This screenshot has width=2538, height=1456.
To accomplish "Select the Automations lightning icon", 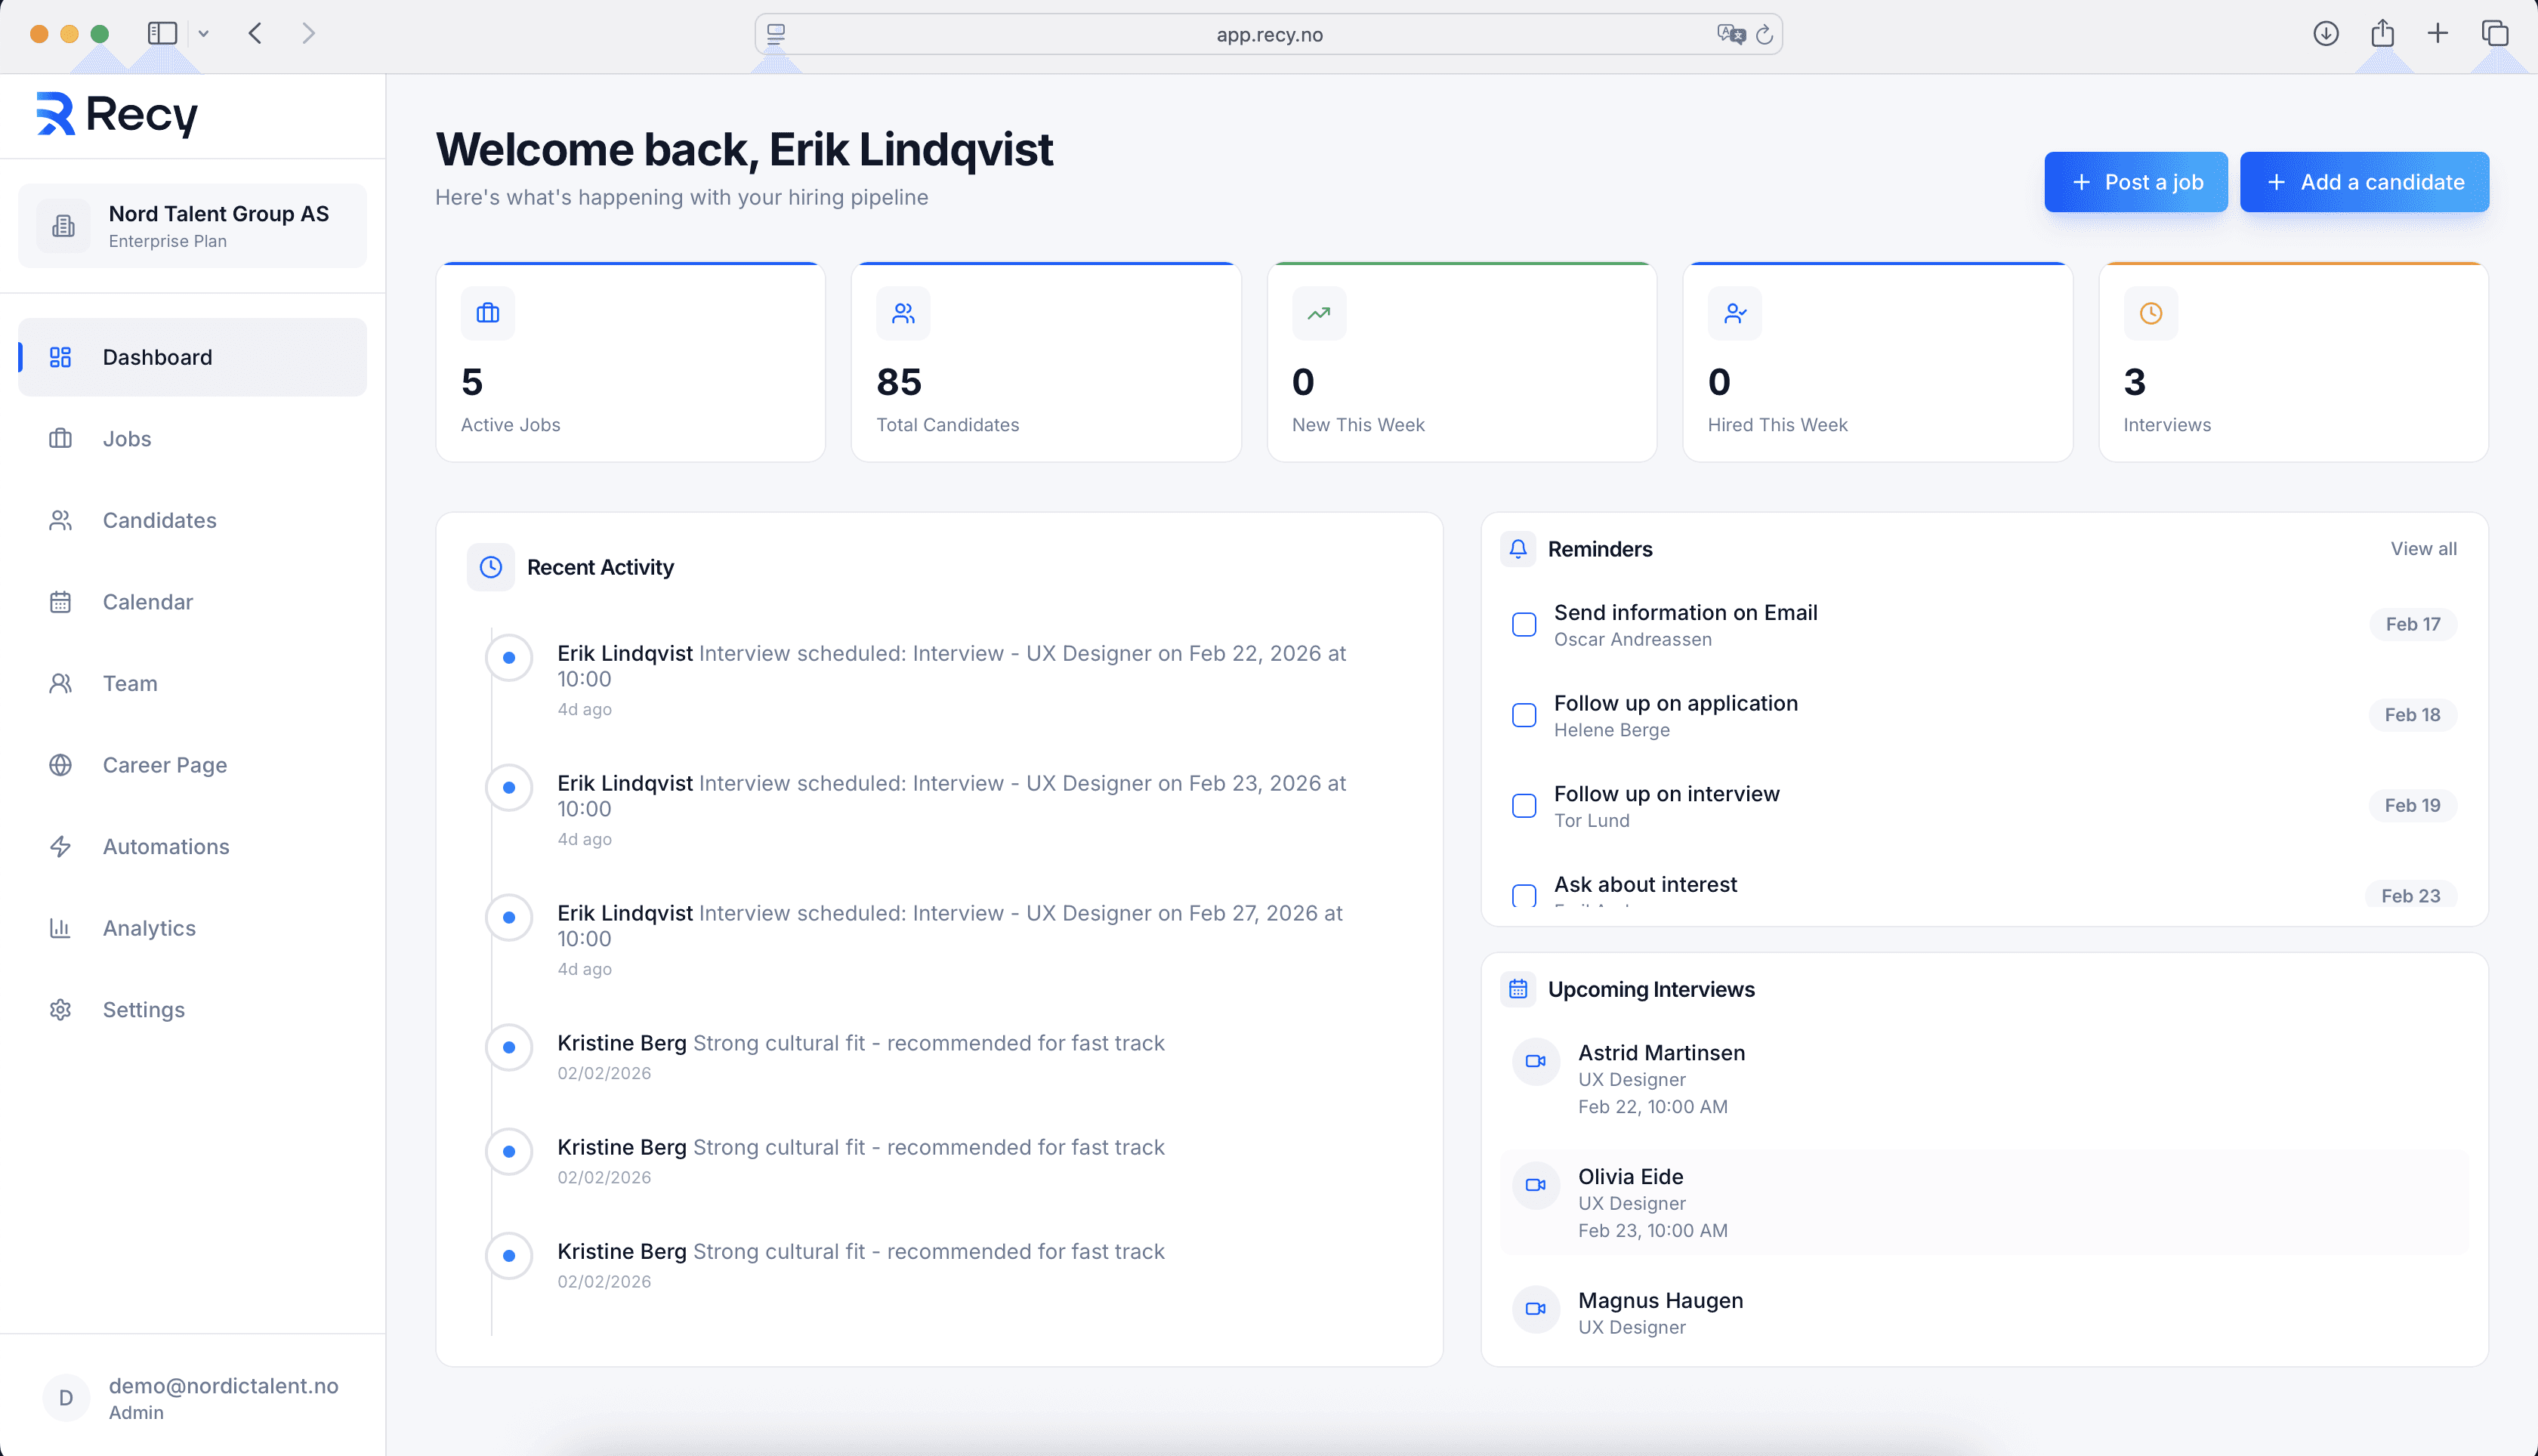I will tap(61, 846).
